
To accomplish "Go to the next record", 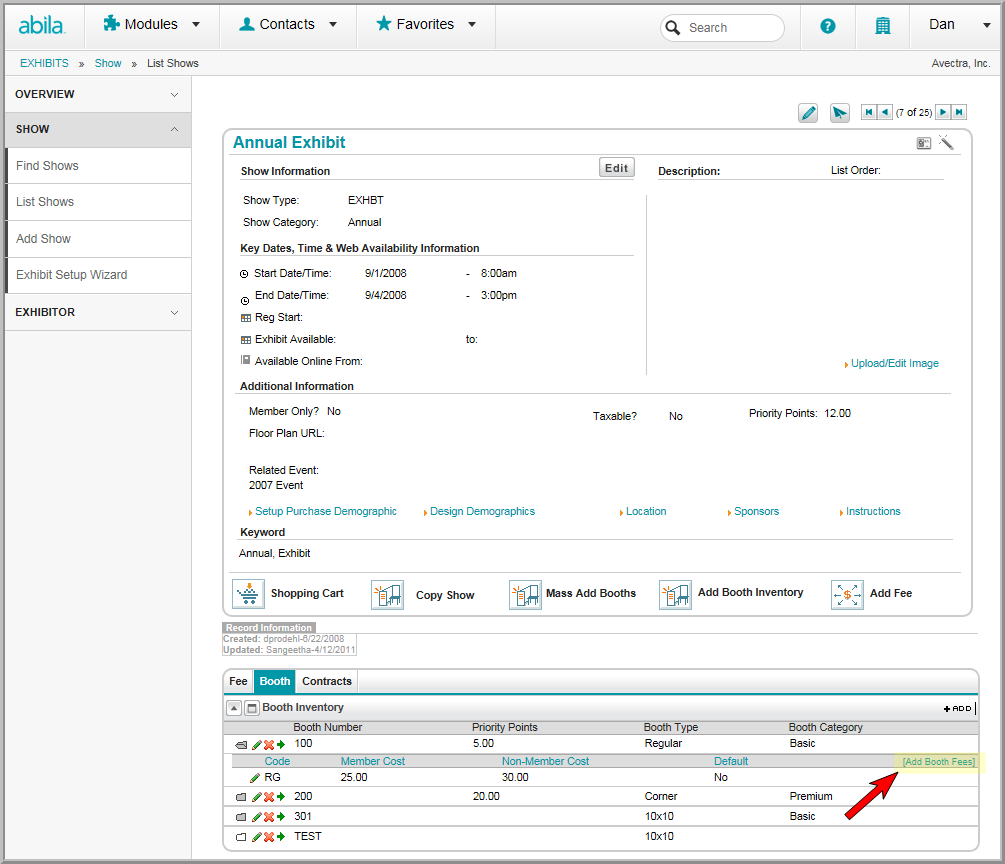I will click(943, 112).
